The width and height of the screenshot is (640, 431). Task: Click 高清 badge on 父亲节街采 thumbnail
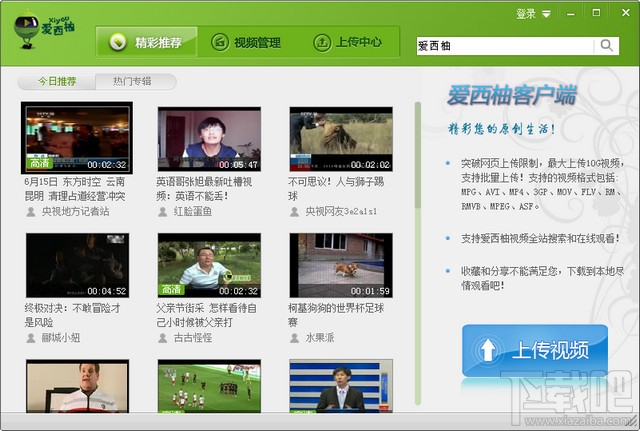pos(171,289)
